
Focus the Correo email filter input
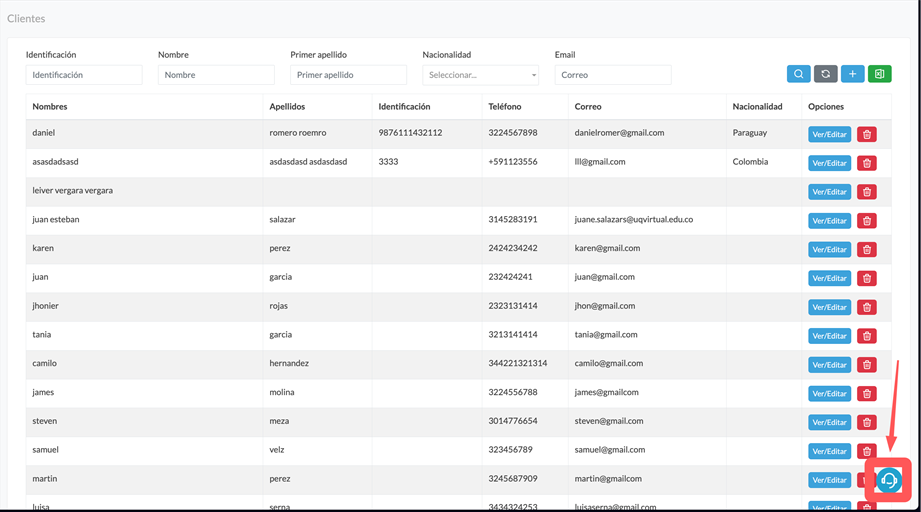click(613, 75)
